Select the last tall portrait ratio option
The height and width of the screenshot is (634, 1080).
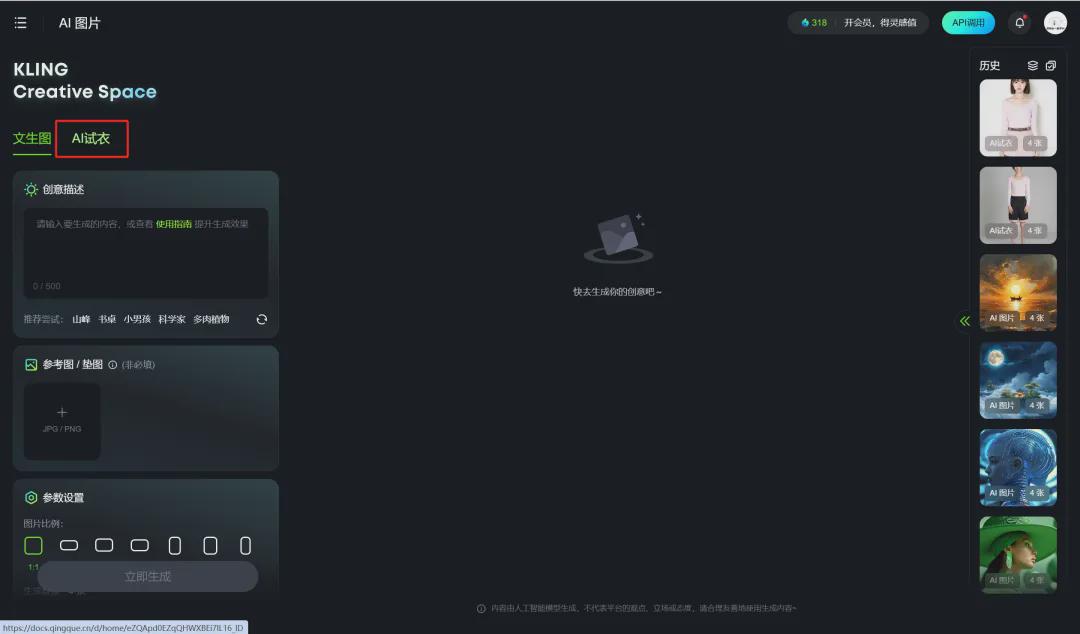tap(245, 546)
